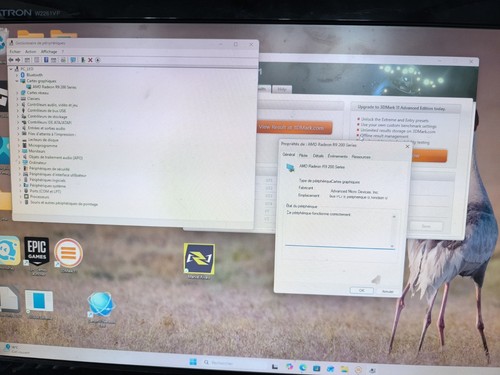
Task: Click the device status scrollbar up arrow
Action: click(x=394, y=217)
